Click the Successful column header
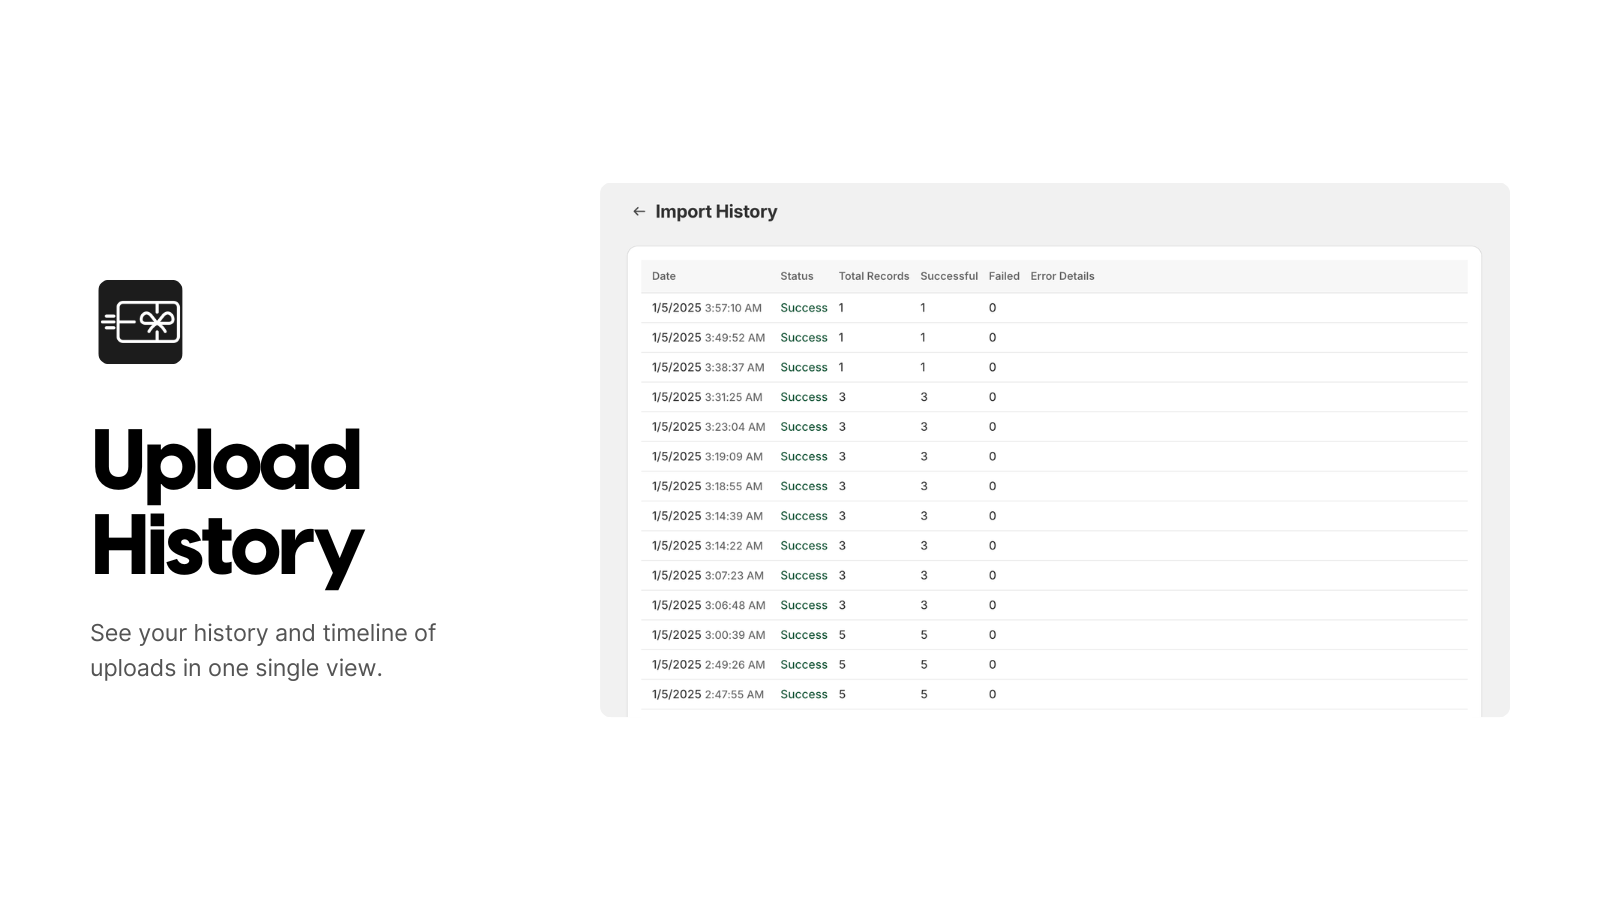This screenshot has width=1600, height=900. (948, 276)
